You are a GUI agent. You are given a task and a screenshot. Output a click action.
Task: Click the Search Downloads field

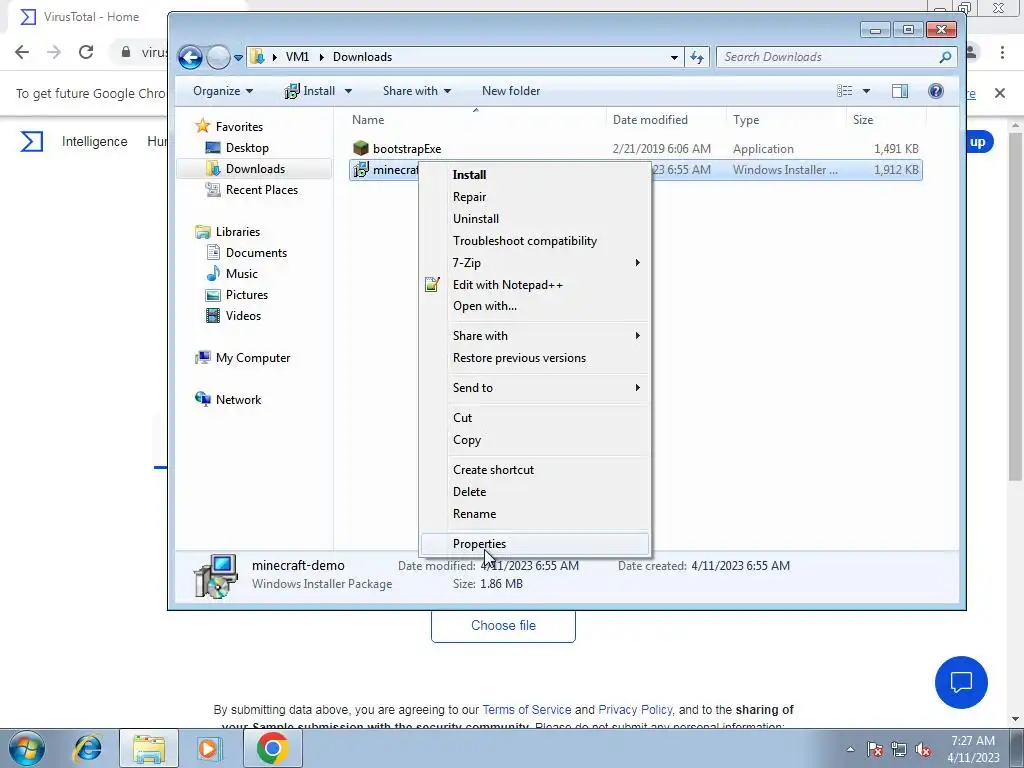point(828,57)
